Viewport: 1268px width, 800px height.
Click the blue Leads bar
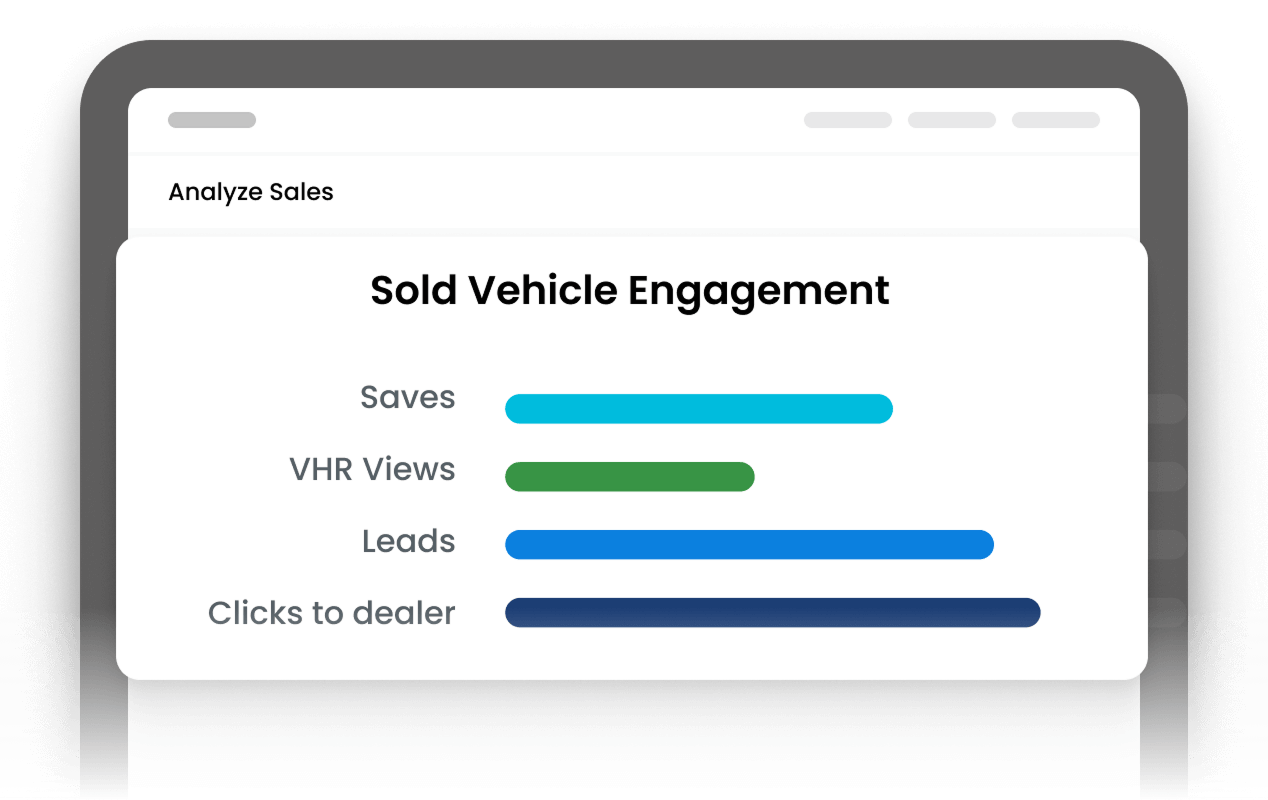(x=749, y=545)
